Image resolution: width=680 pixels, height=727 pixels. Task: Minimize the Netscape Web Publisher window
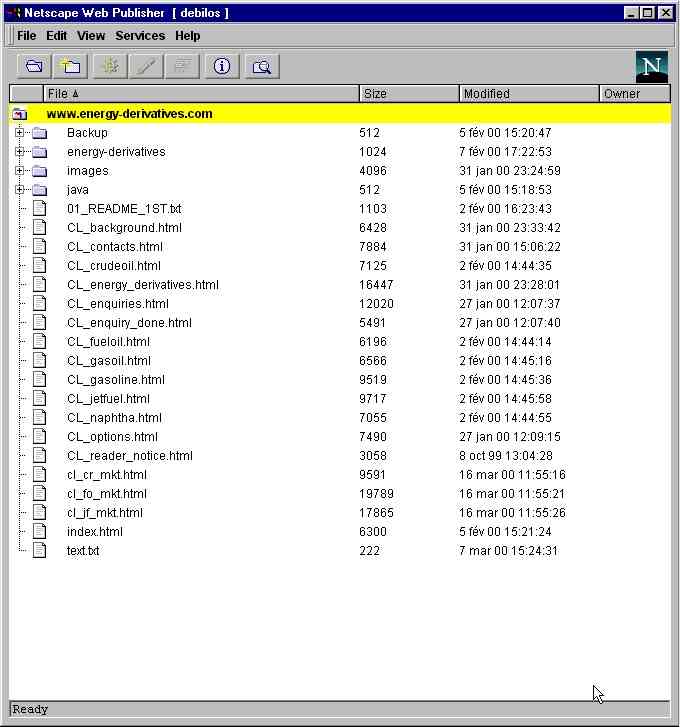coord(630,13)
